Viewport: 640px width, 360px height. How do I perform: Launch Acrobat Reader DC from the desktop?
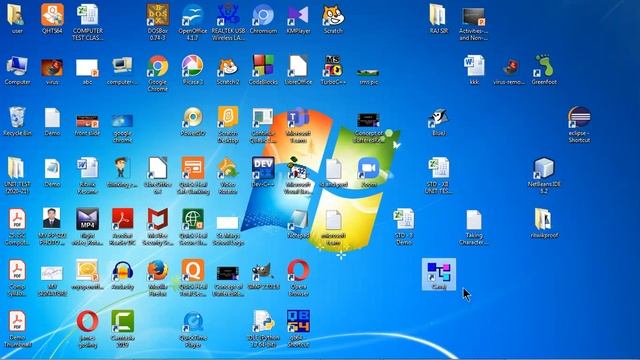tap(122, 220)
